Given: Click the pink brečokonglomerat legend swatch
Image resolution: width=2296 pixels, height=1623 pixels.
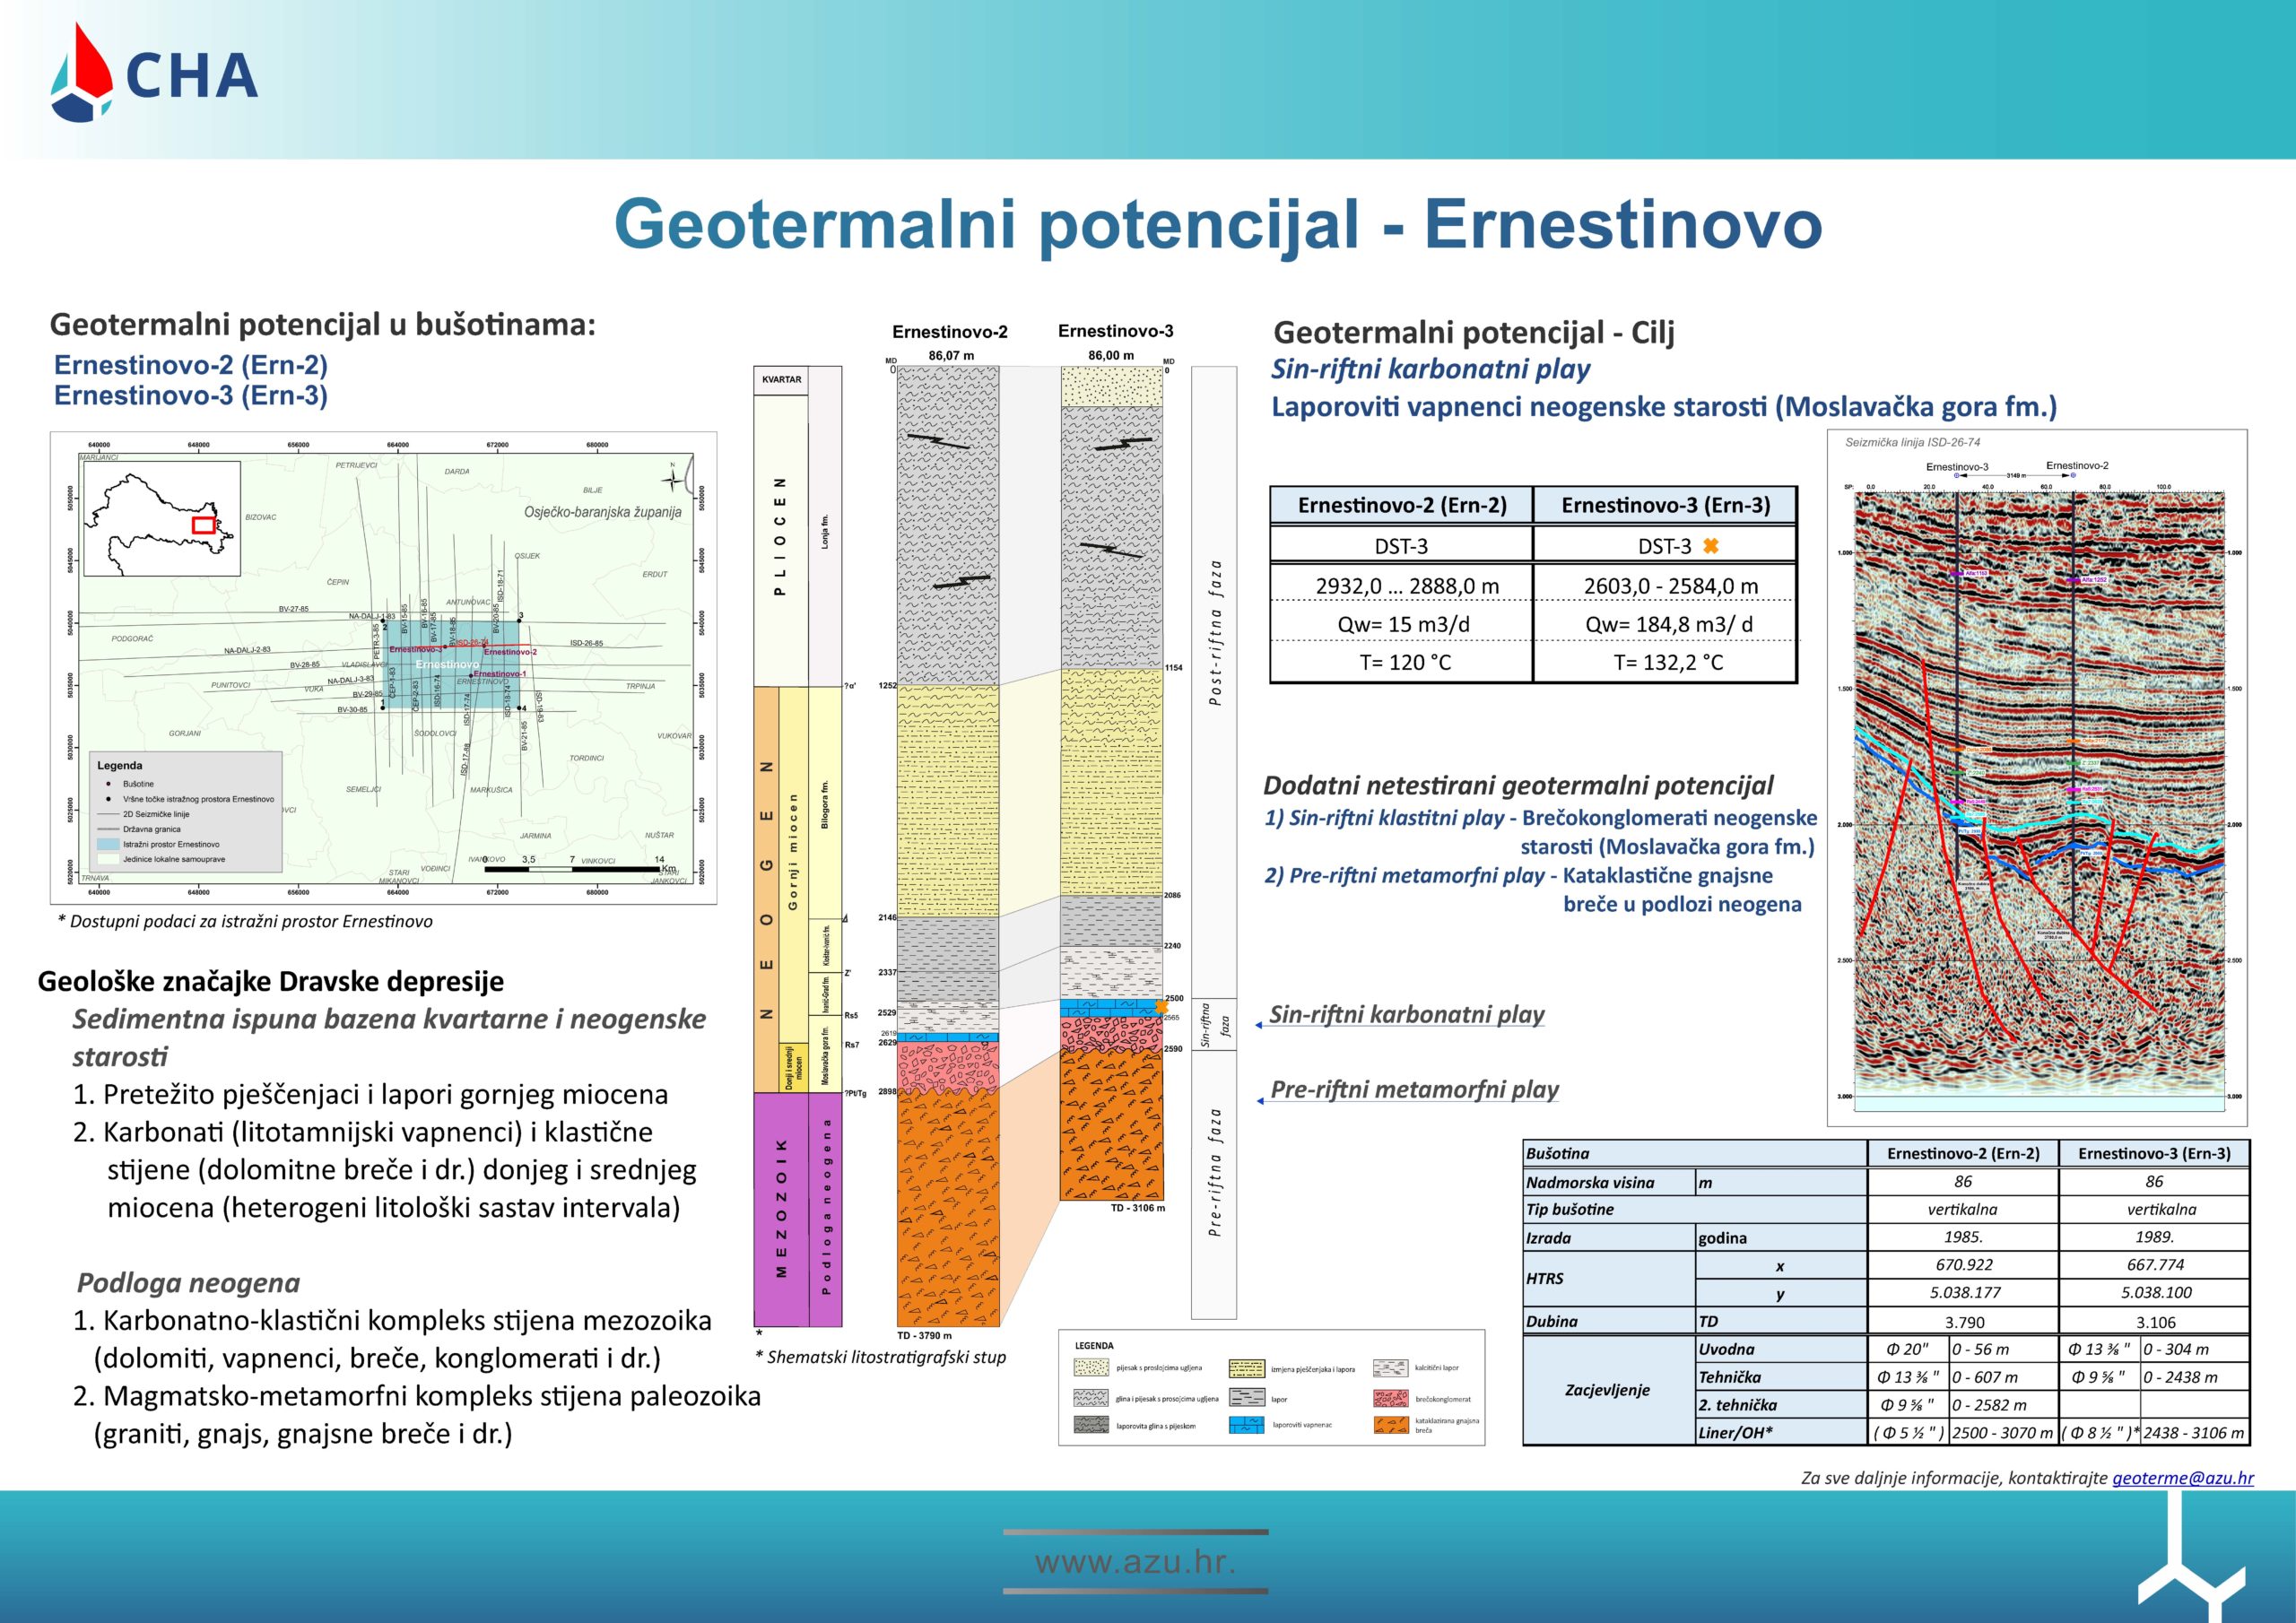Looking at the screenshot, I should (1393, 1398).
